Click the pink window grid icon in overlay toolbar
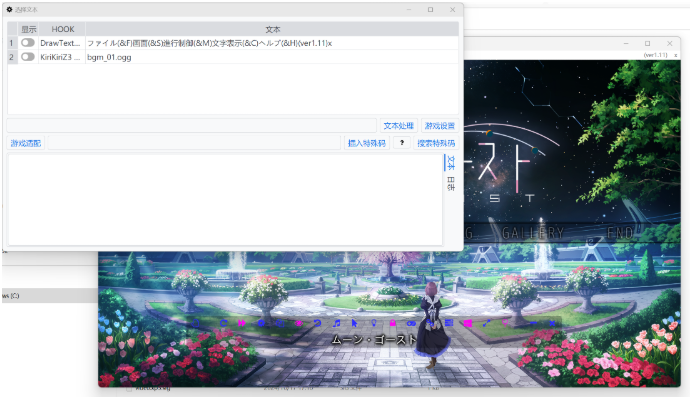692x399 pixels. click(x=468, y=323)
